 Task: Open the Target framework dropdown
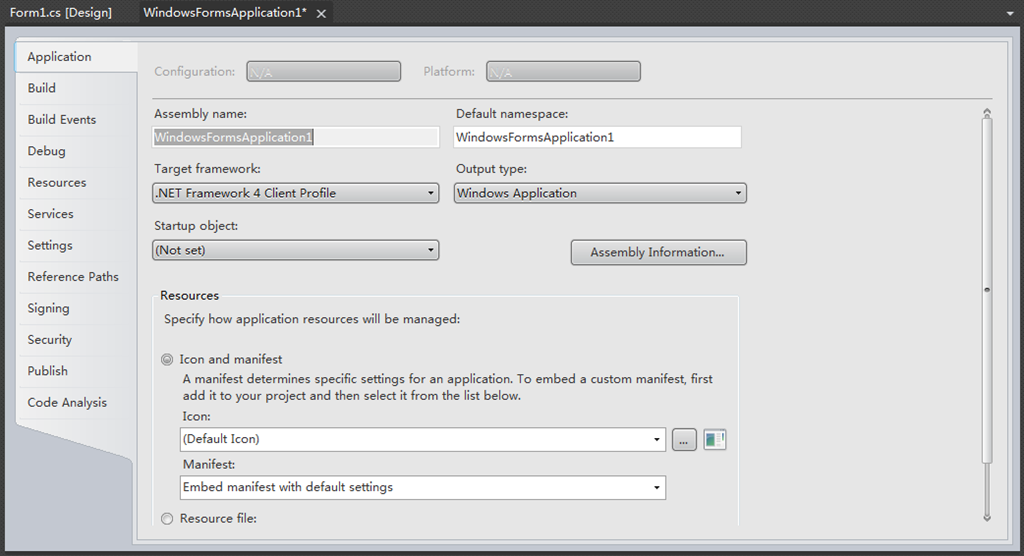pos(295,193)
